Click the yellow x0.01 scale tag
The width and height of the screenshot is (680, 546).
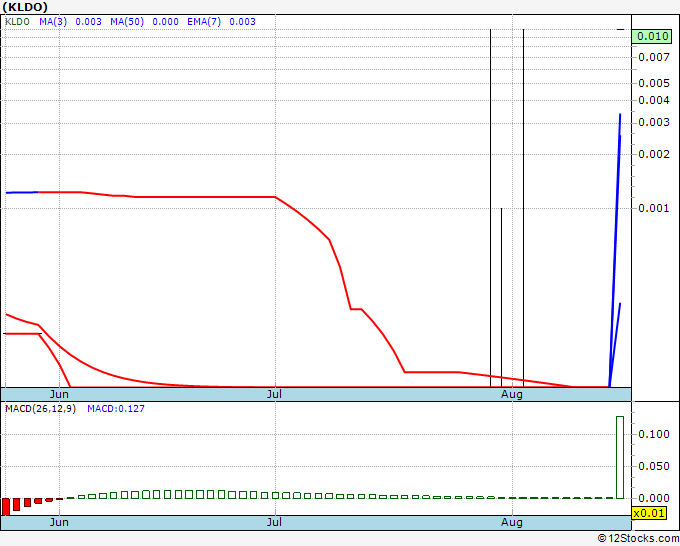[x=649, y=513]
